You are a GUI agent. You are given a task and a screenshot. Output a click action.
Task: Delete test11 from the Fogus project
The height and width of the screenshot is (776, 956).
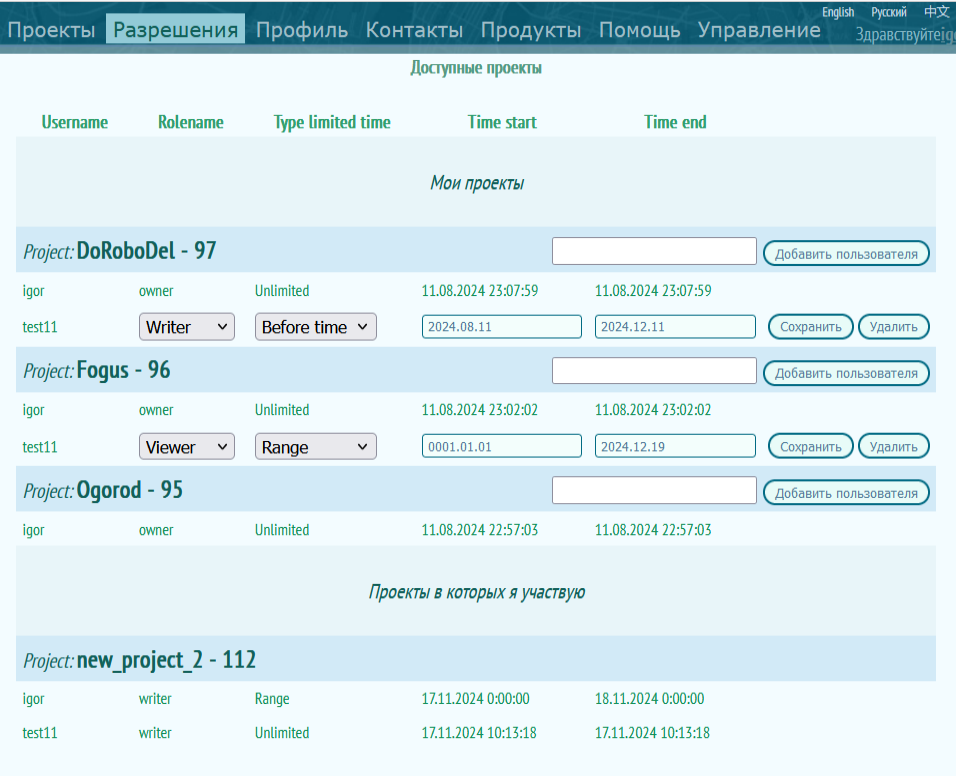pyautogui.click(x=894, y=447)
